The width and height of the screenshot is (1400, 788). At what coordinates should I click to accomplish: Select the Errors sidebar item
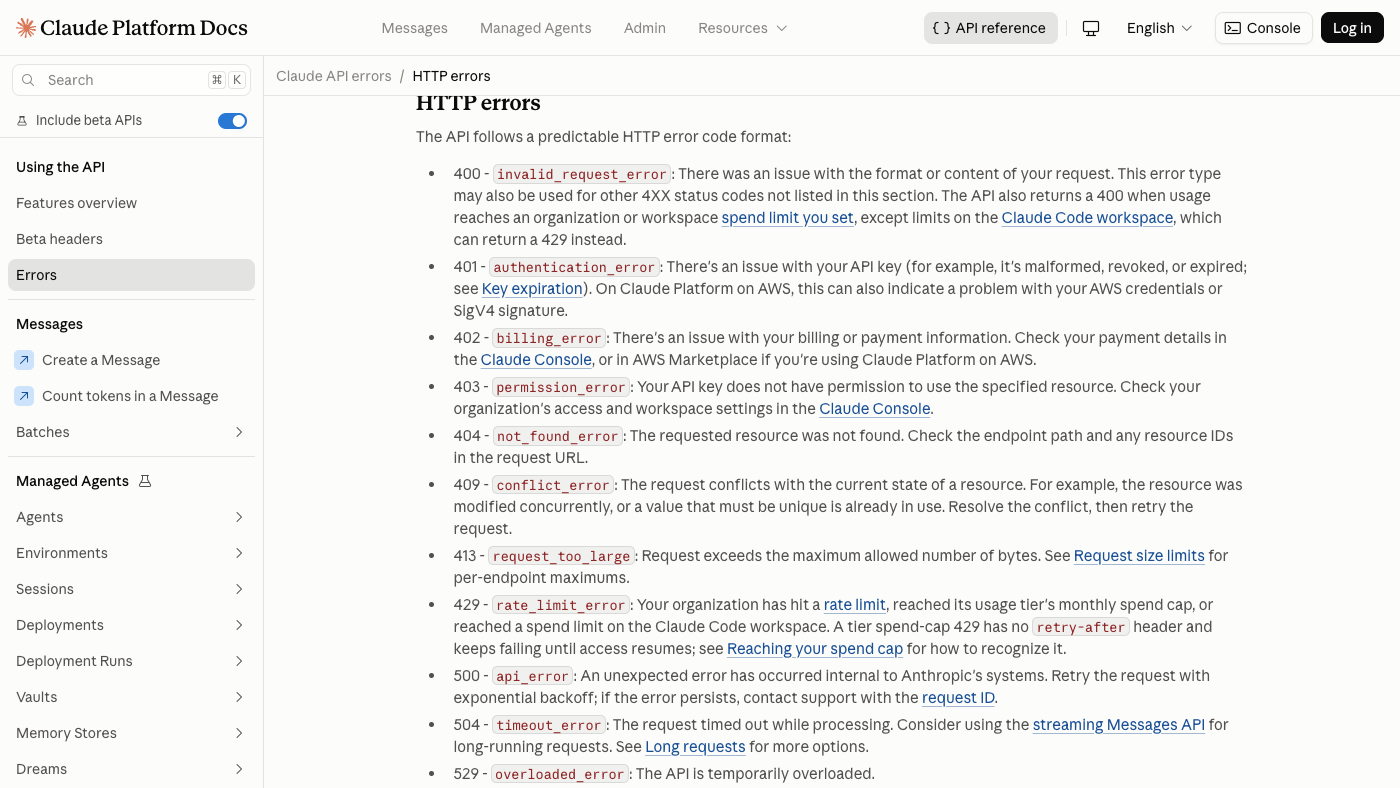point(131,275)
